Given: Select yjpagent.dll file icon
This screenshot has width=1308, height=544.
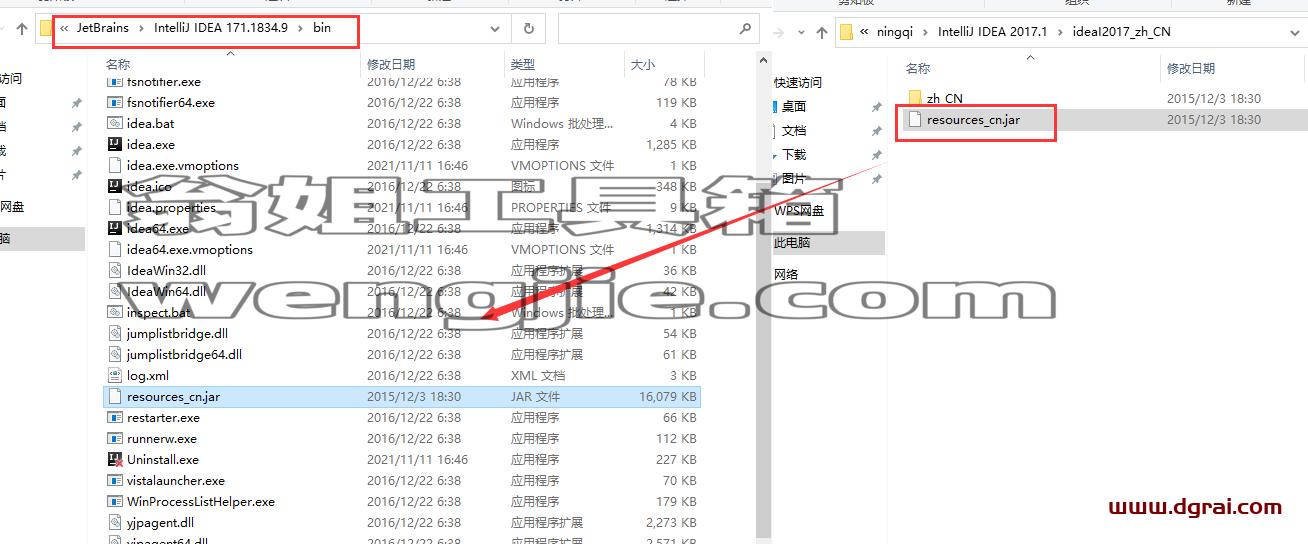Looking at the screenshot, I should [115, 523].
